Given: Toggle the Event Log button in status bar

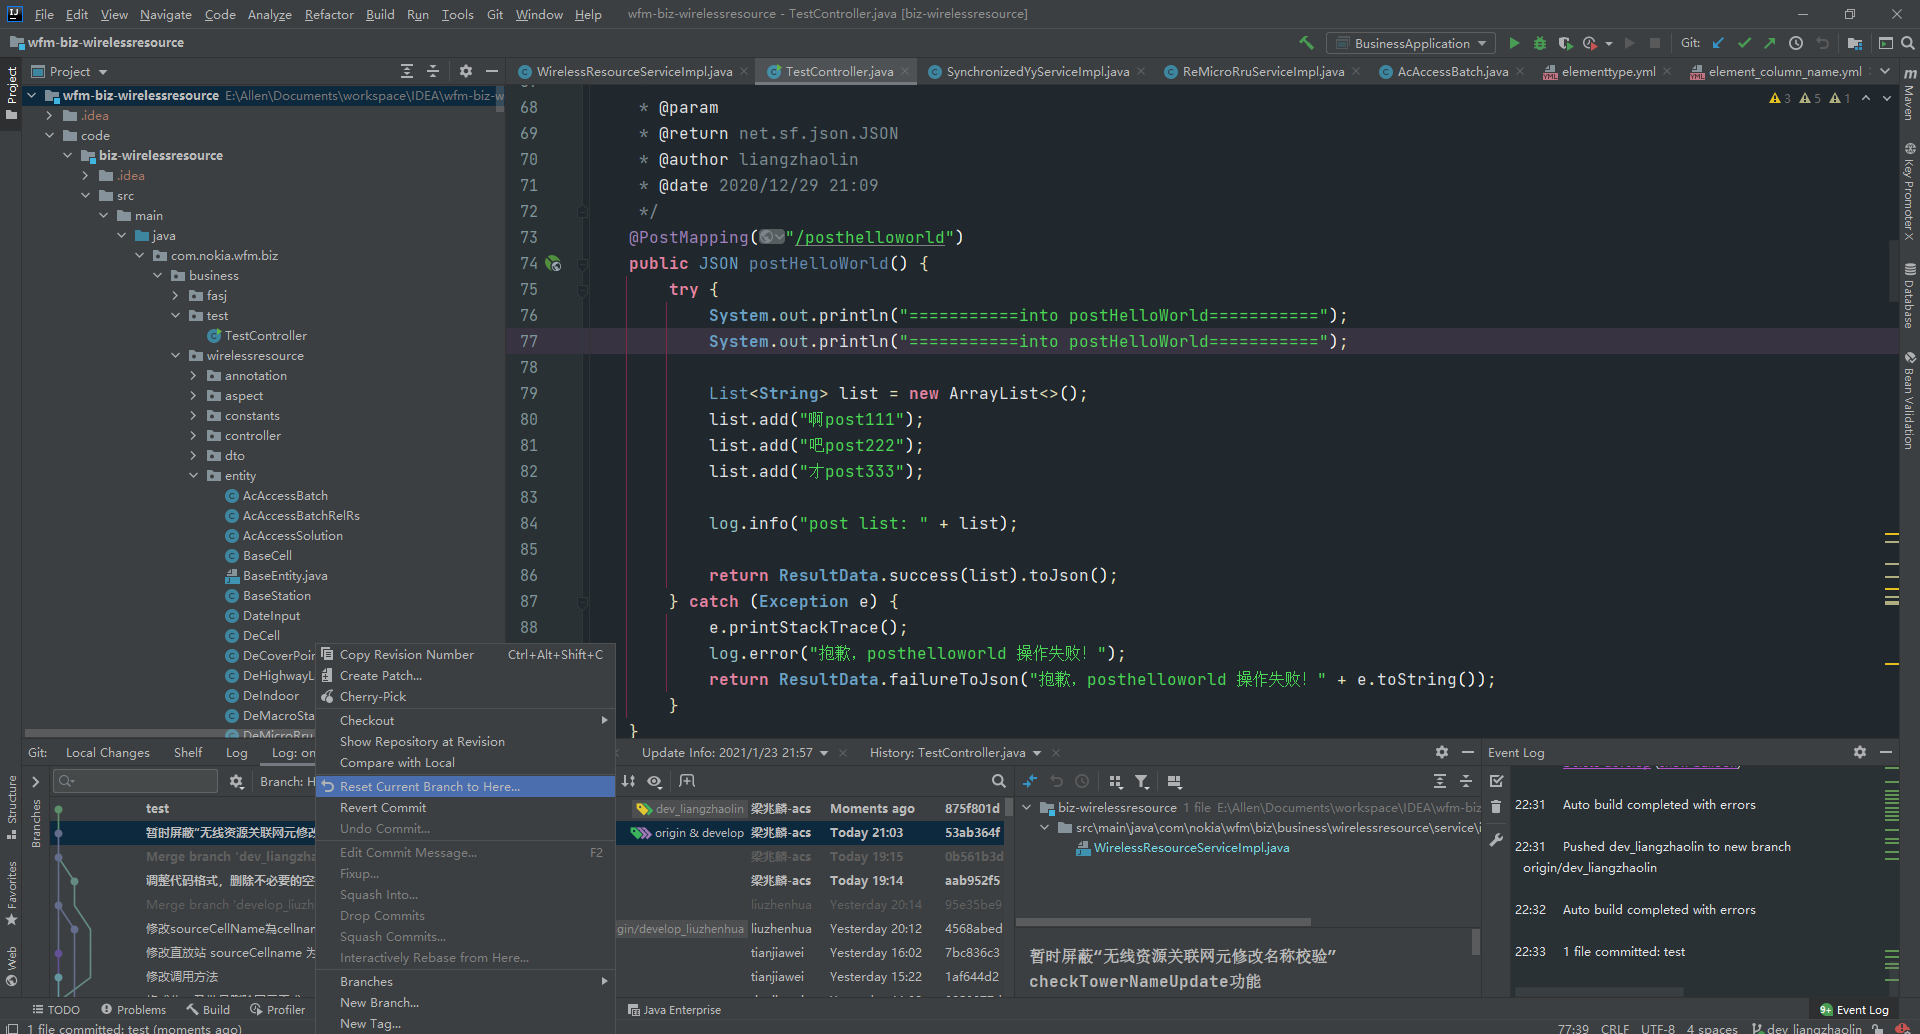Looking at the screenshot, I should pyautogui.click(x=1854, y=1009).
